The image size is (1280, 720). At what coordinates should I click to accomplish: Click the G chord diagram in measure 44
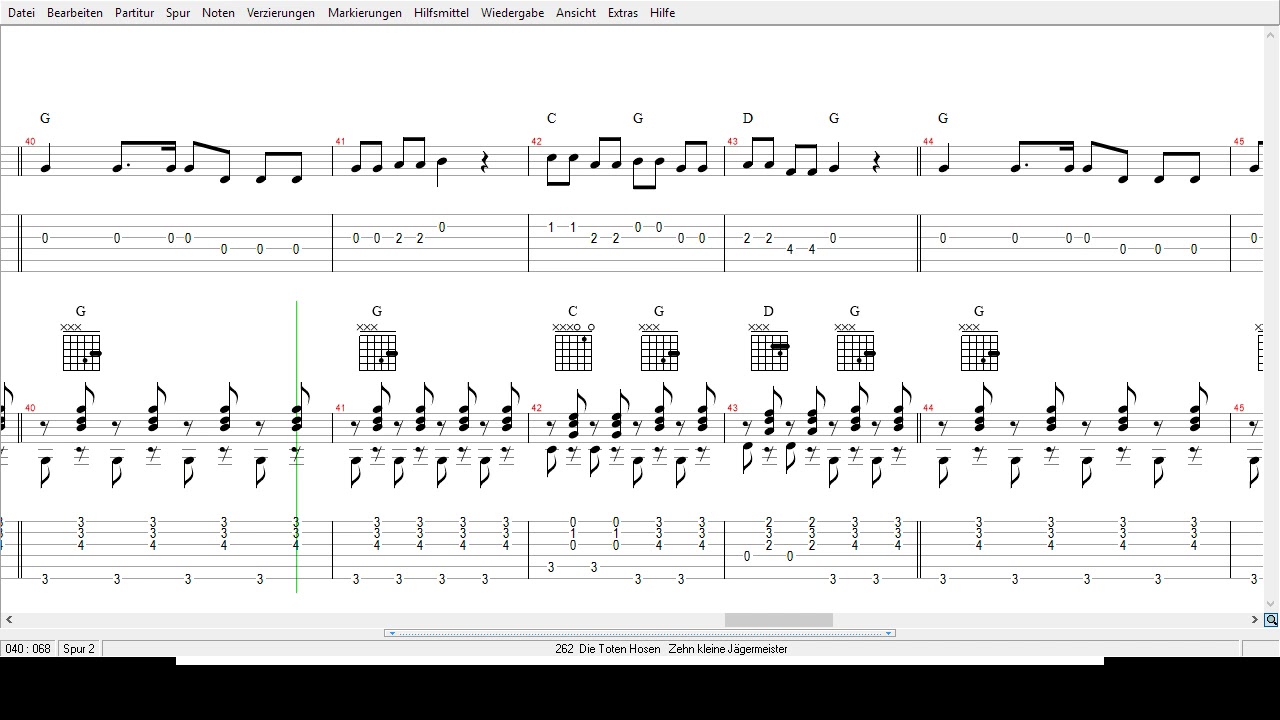point(979,348)
